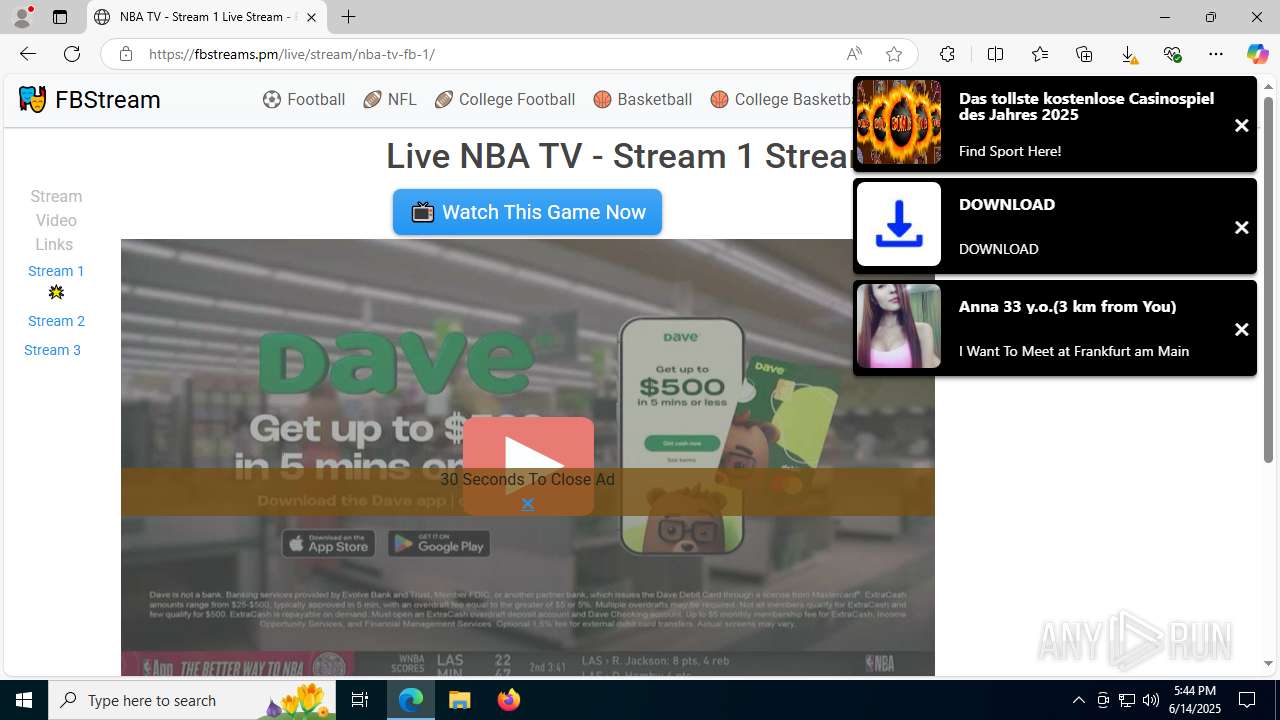1280x720 pixels.
Task: Open Firefox on taskbar
Action: point(508,700)
